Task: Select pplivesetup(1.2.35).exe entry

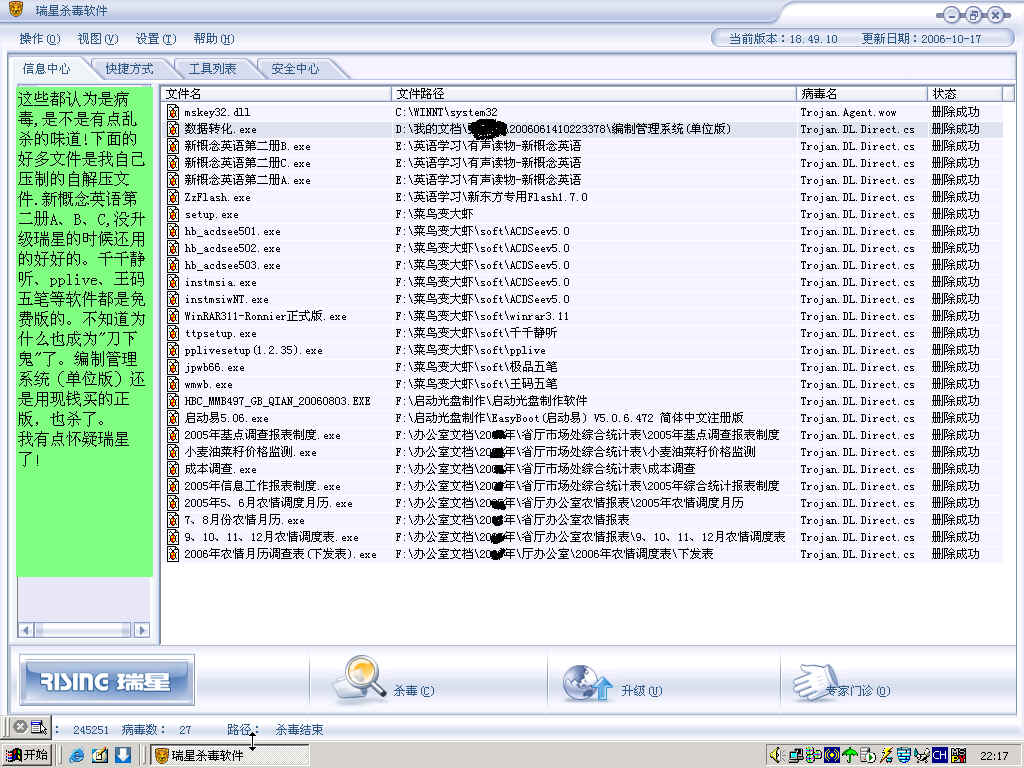Action: pyautogui.click(x=253, y=350)
